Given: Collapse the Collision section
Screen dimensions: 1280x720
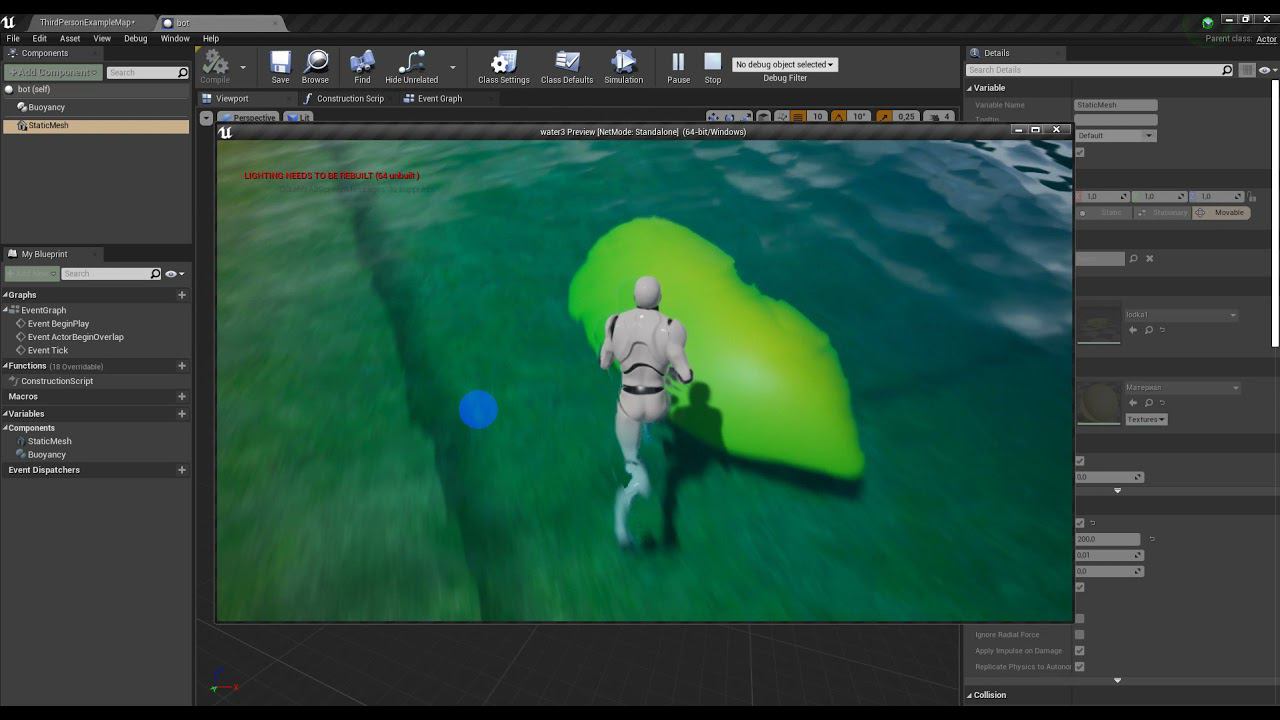Looking at the screenshot, I should click(970, 695).
